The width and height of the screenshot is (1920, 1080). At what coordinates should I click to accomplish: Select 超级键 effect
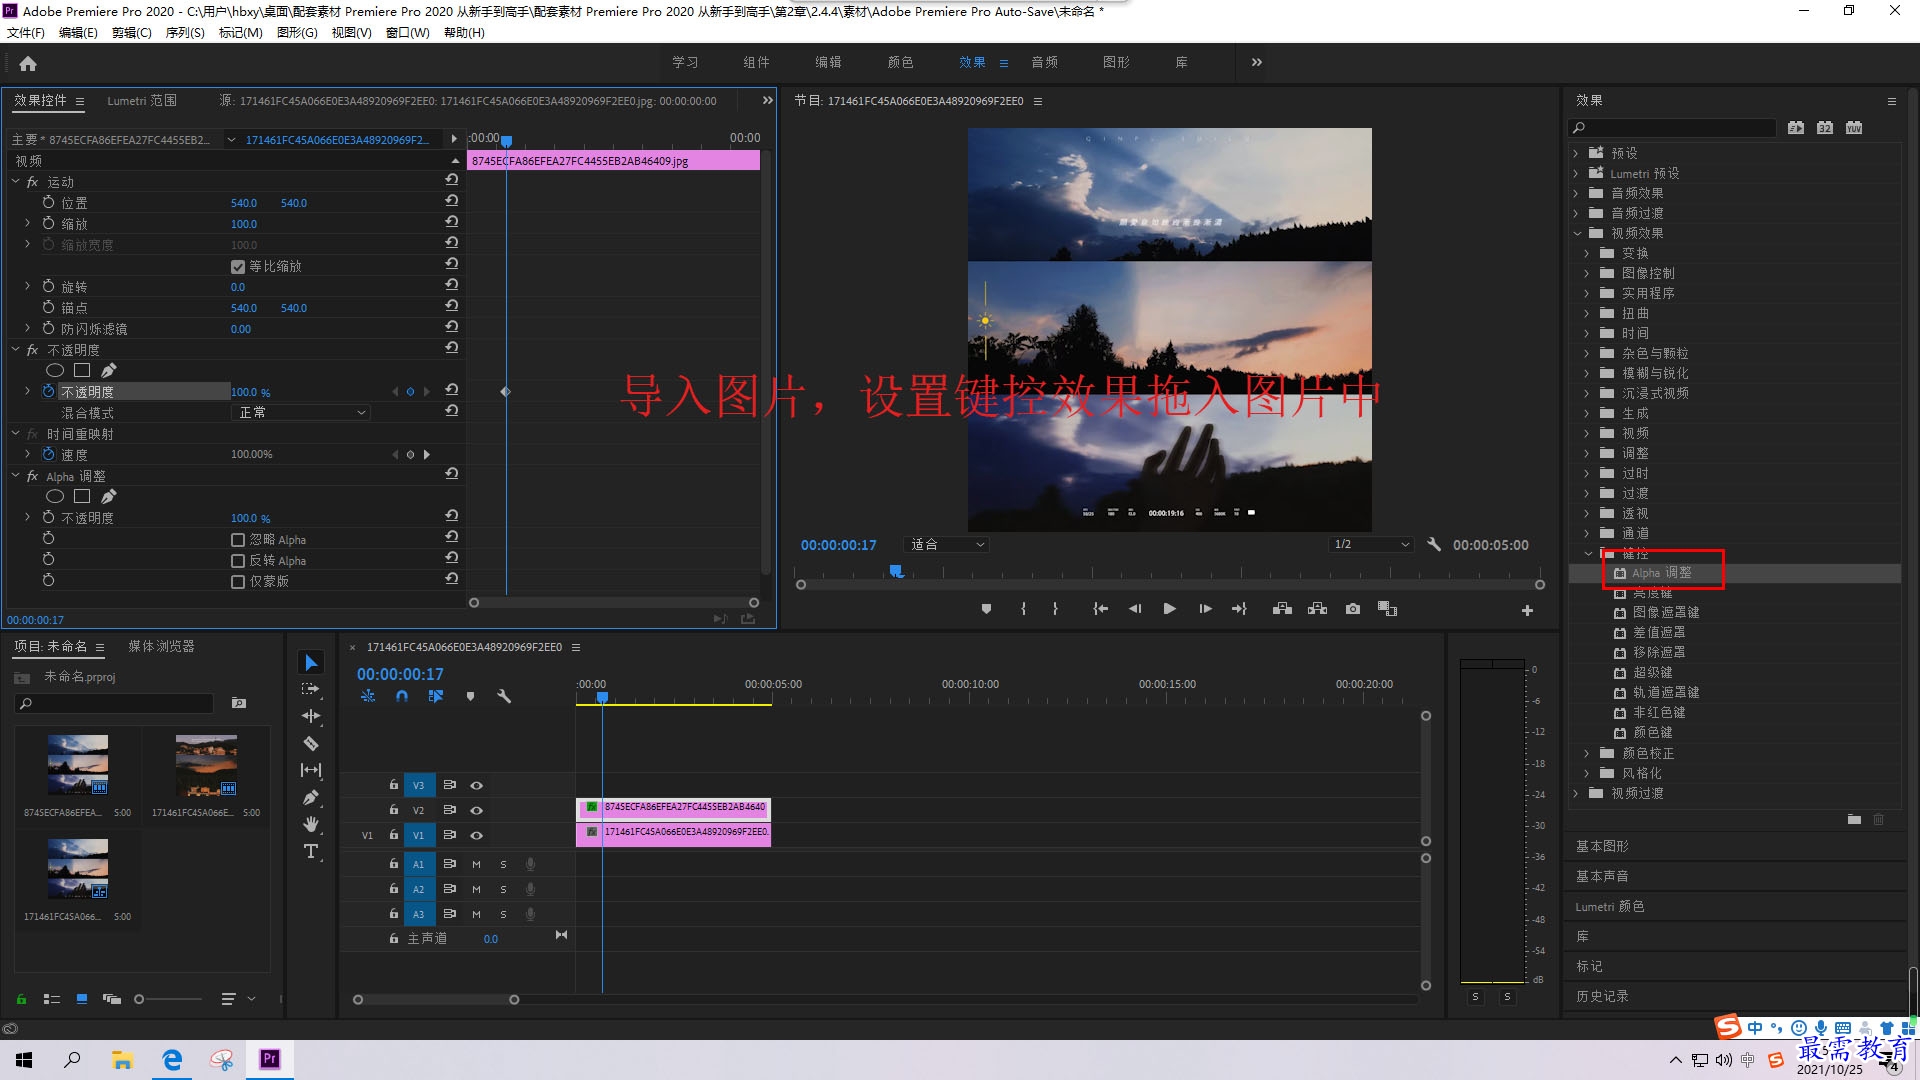1652,673
